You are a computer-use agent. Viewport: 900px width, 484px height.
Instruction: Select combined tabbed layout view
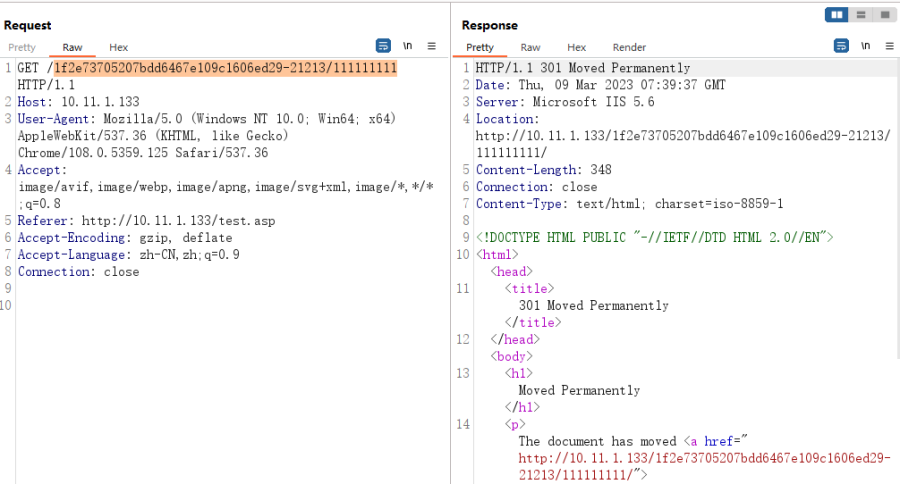885,15
